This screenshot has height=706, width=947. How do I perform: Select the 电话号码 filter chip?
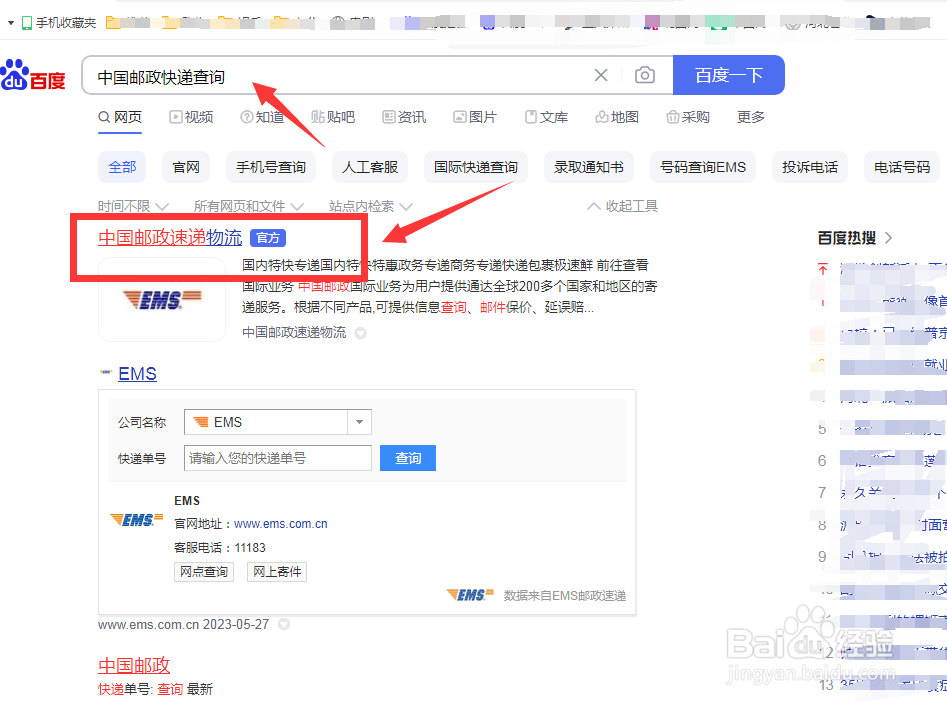(x=902, y=167)
